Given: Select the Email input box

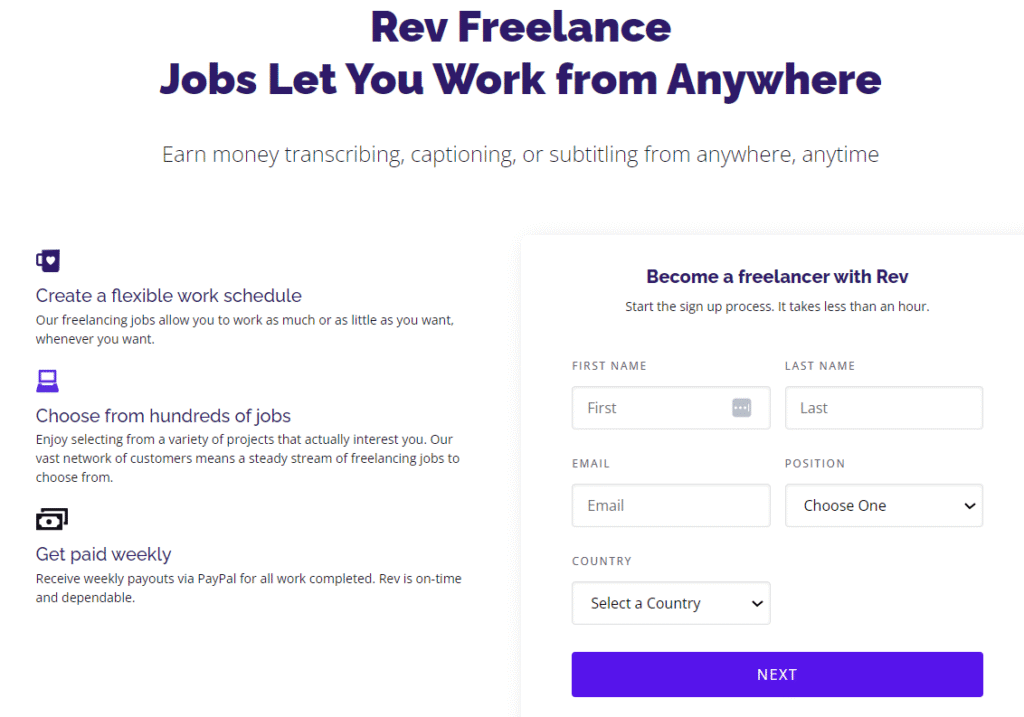Looking at the screenshot, I should coord(671,506).
